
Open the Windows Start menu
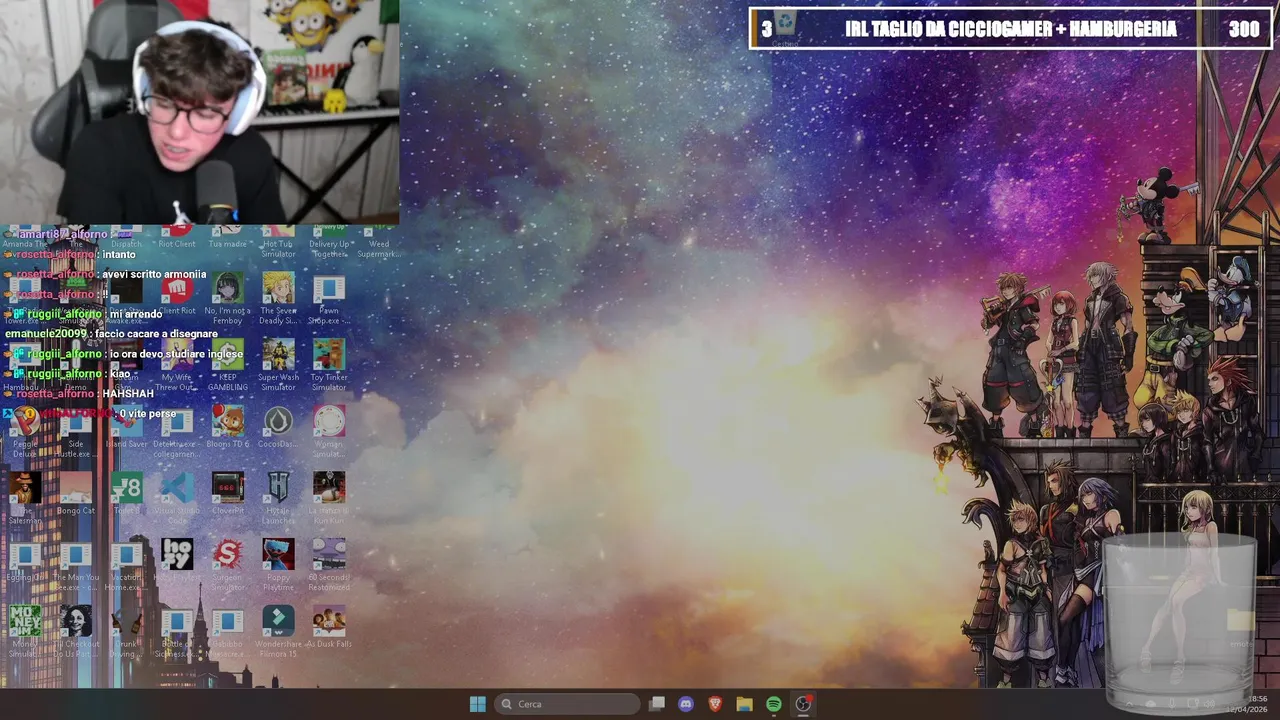477,704
